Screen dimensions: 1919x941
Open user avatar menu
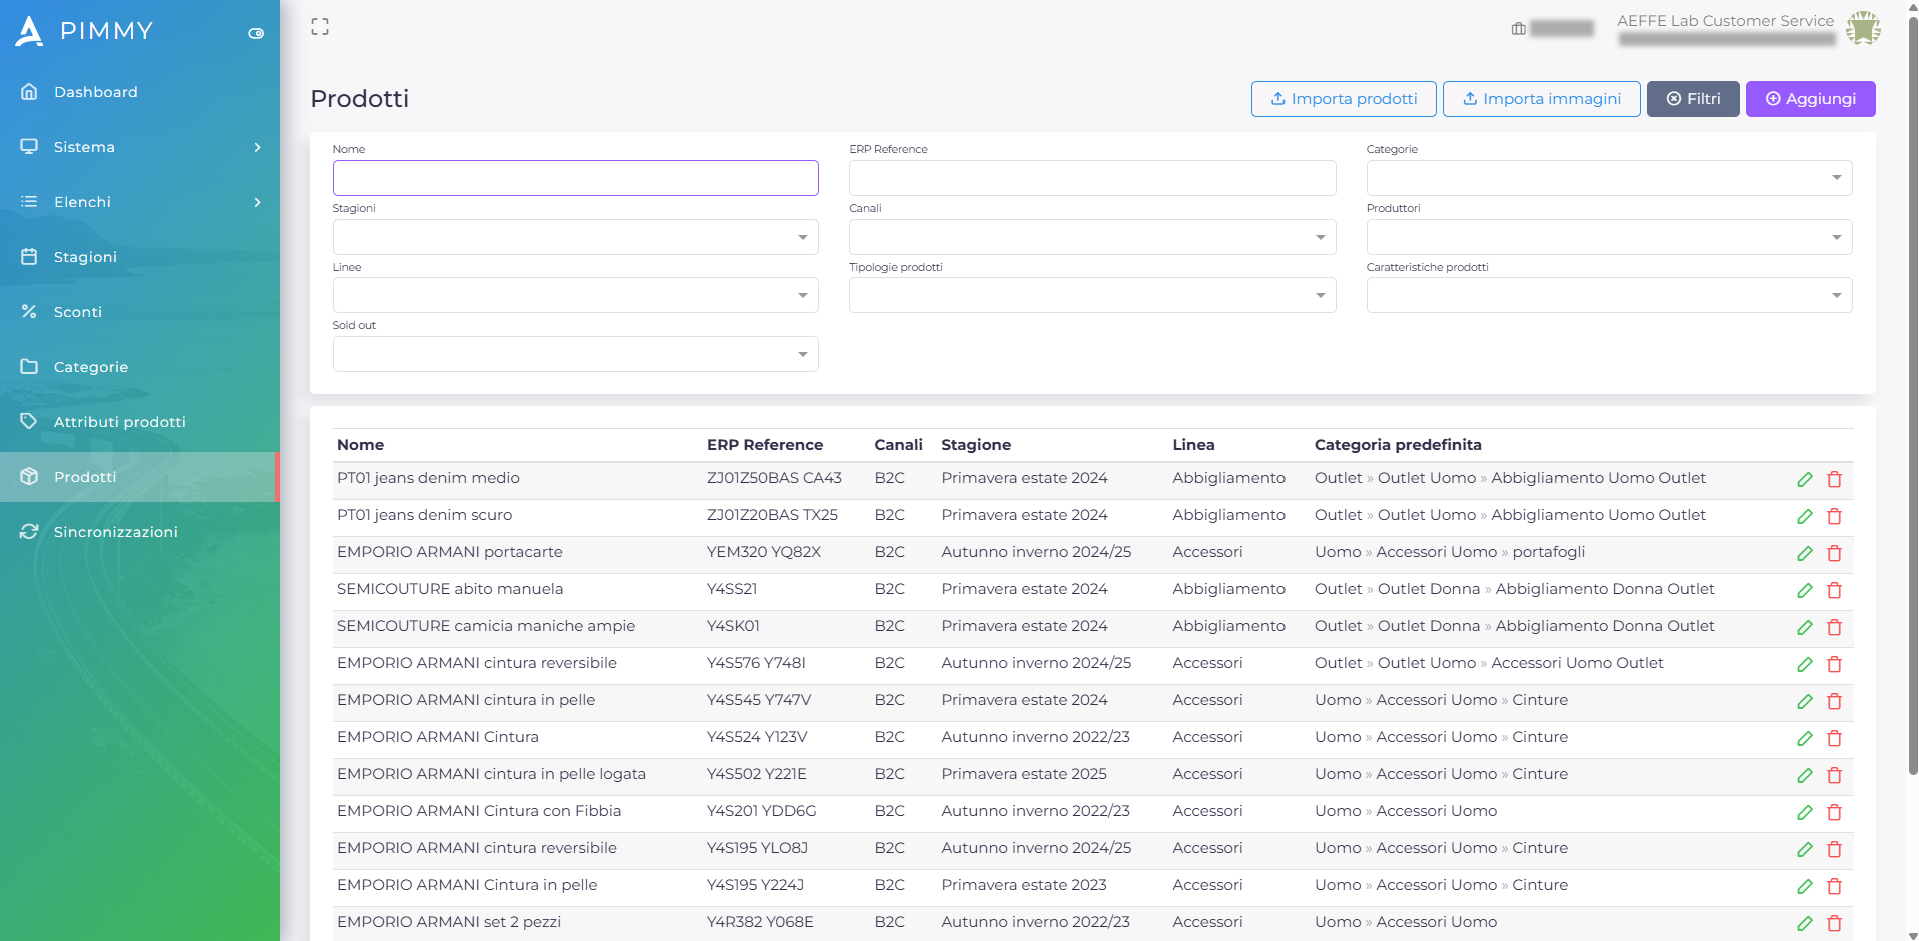(x=1863, y=28)
